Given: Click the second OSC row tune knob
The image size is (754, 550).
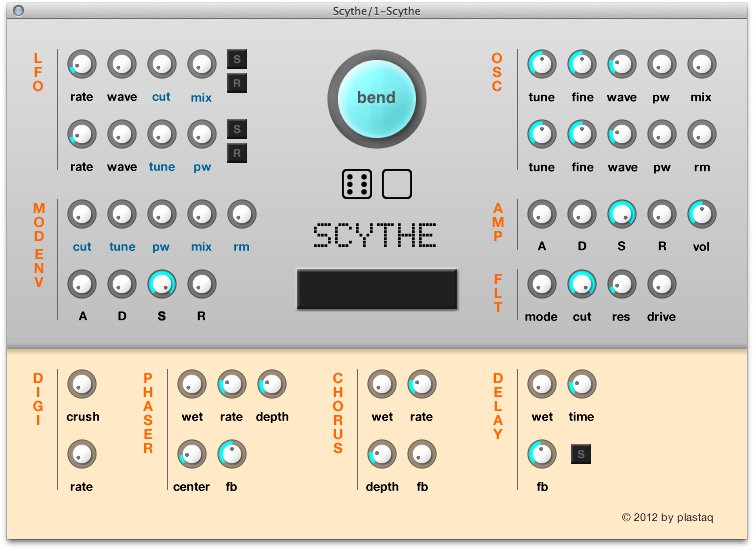Looking at the screenshot, I should click(x=542, y=134).
